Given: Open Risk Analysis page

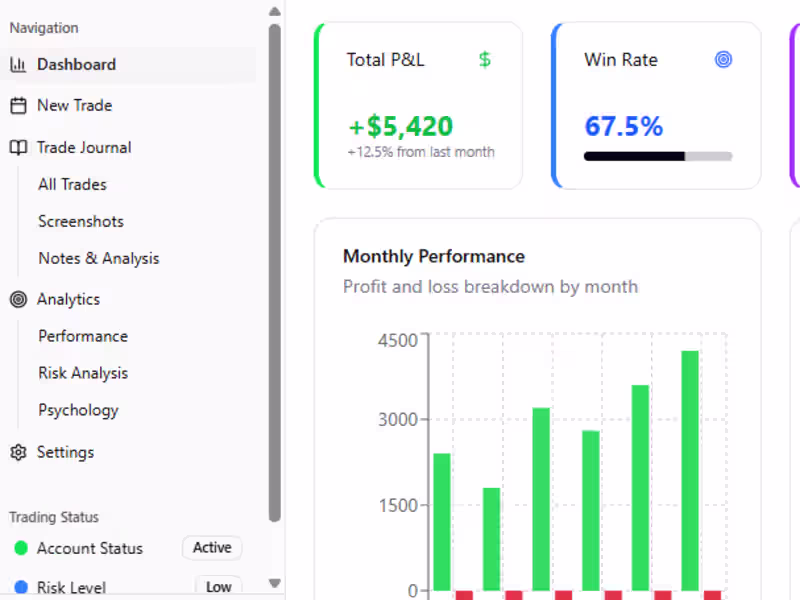Looking at the screenshot, I should [83, 373].
